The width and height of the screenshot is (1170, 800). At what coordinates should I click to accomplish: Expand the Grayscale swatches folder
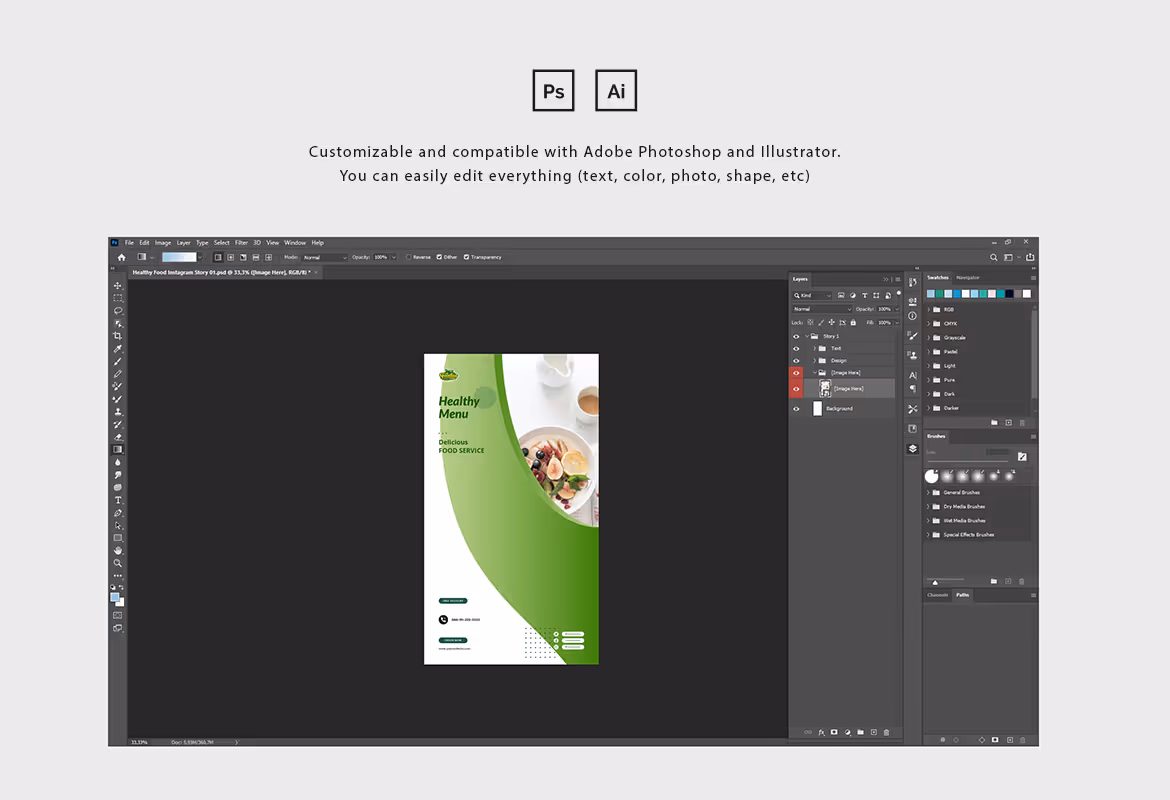point(928,337)
